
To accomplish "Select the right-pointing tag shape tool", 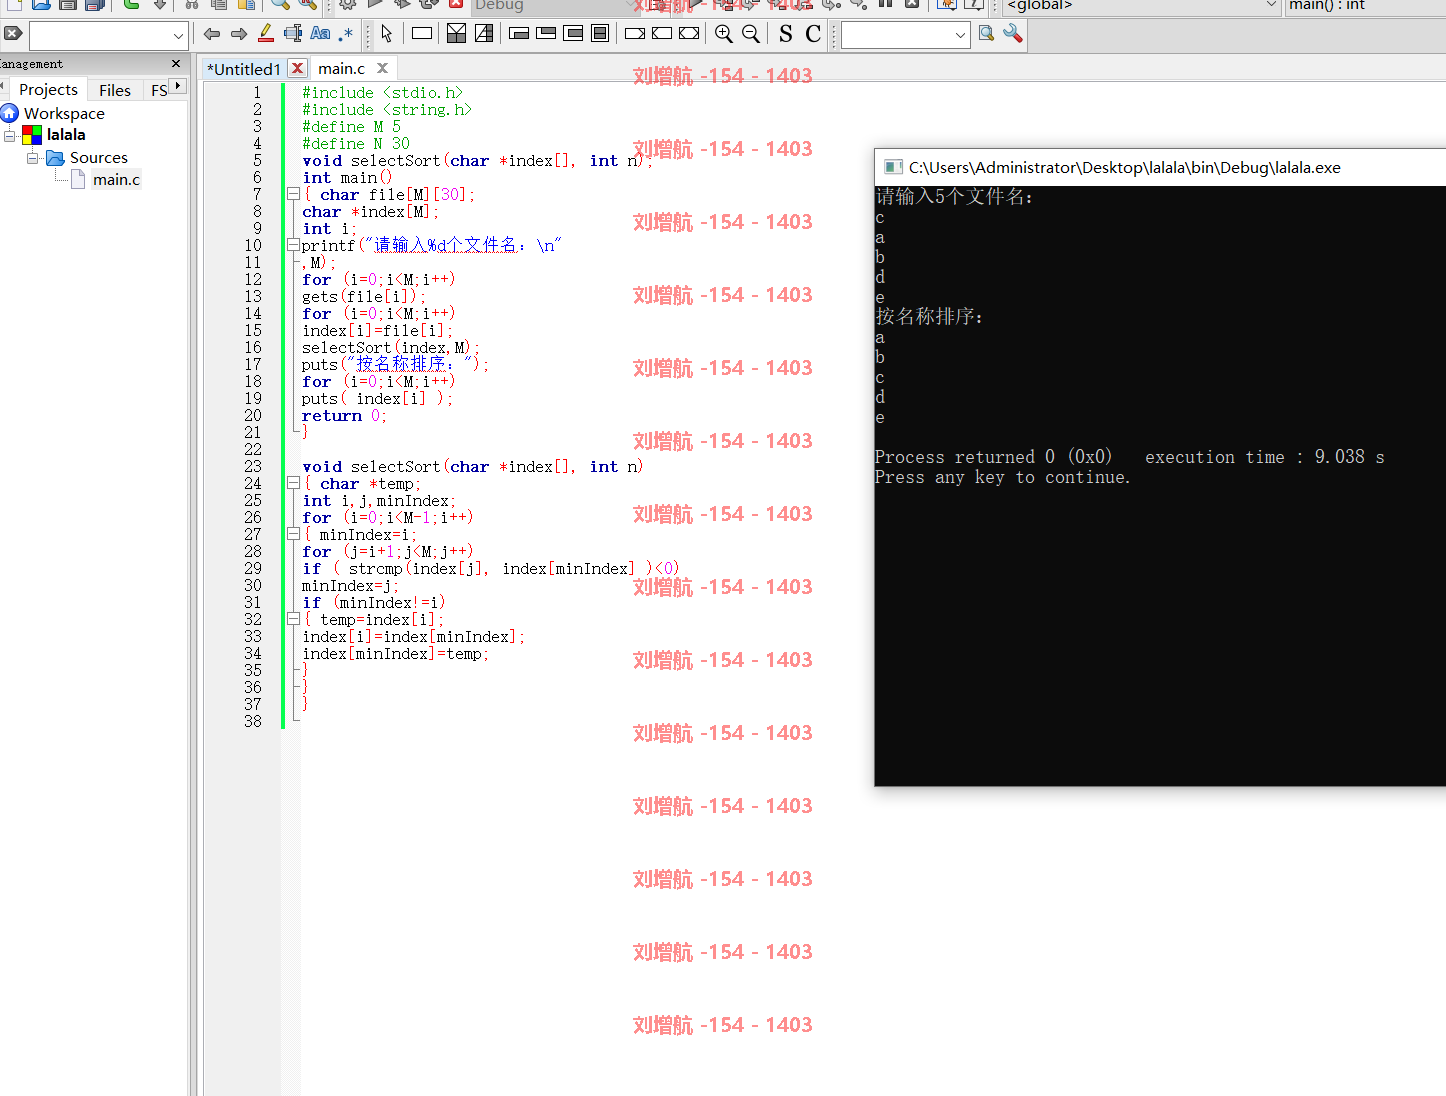I will tap(635, 34).
